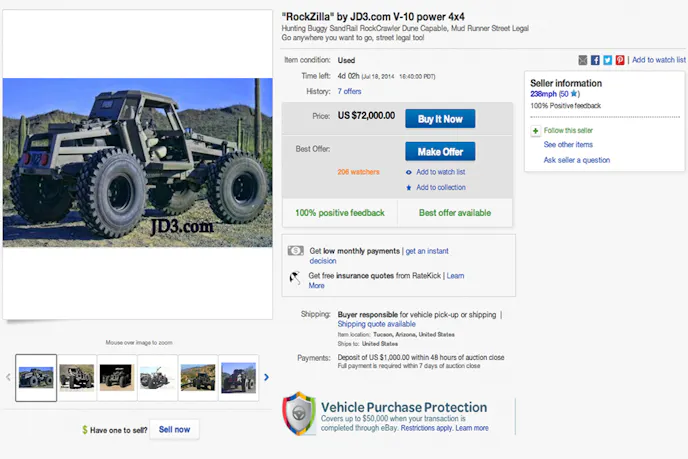Open Shipping quote available link
Image resolution: width=688 pixels, height=459 pixels.
tap(376, 324)
